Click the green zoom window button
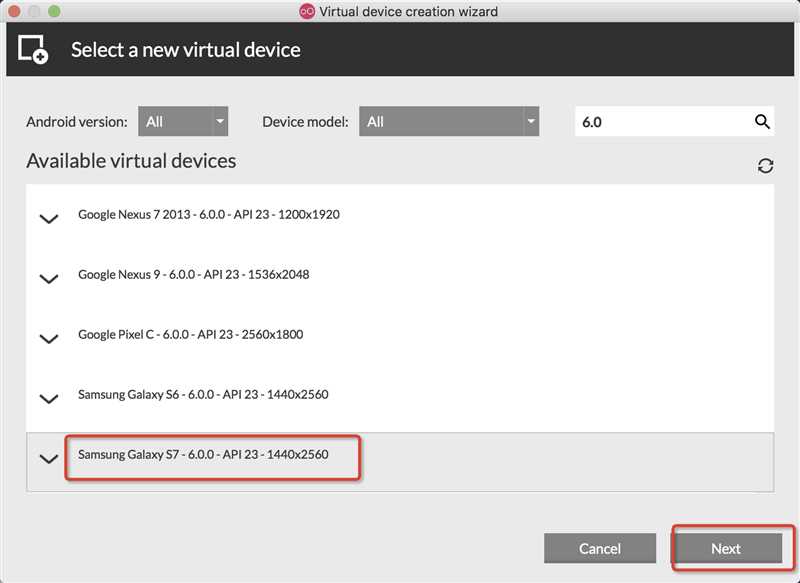 [54, 11]
